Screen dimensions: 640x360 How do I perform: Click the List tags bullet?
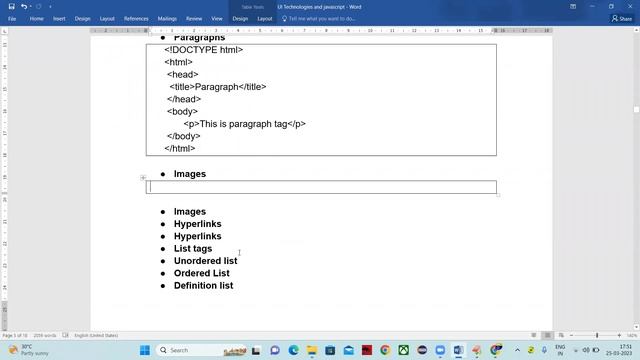pos(193,249)
